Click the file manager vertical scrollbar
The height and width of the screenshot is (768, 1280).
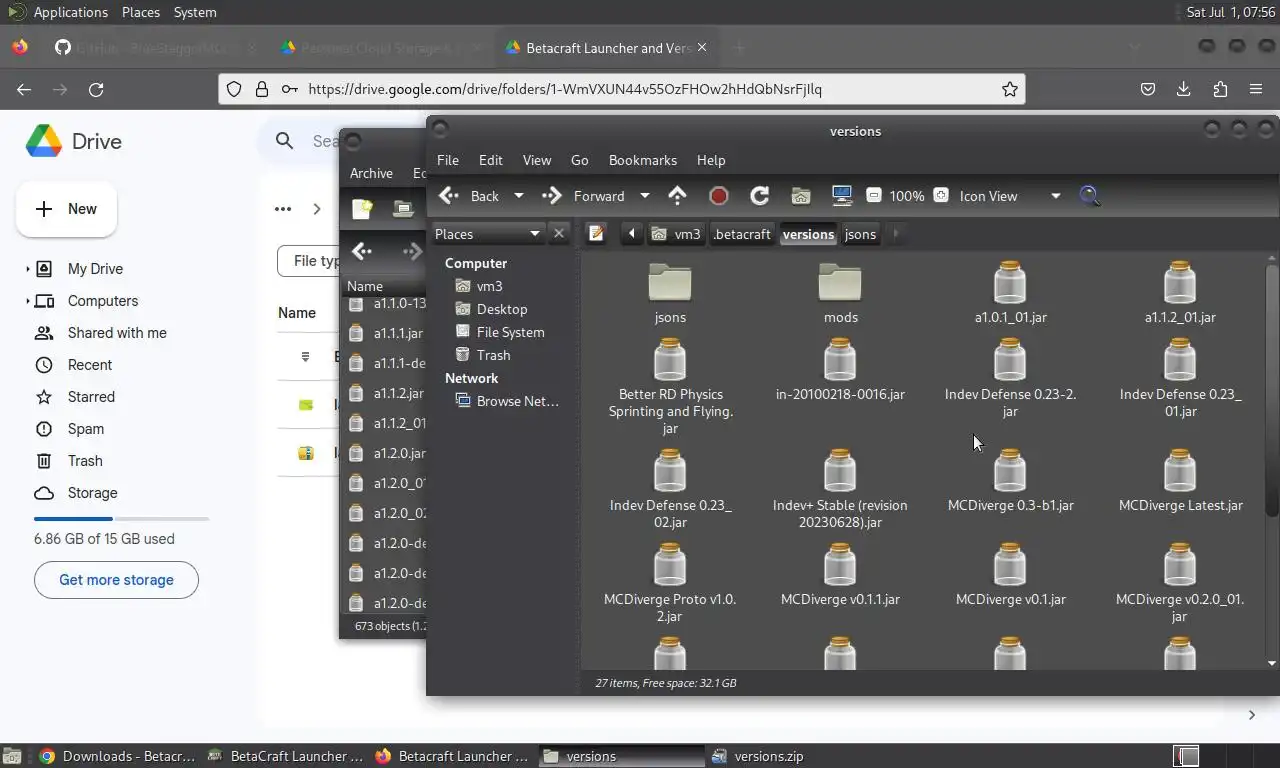pos(1272,390)
